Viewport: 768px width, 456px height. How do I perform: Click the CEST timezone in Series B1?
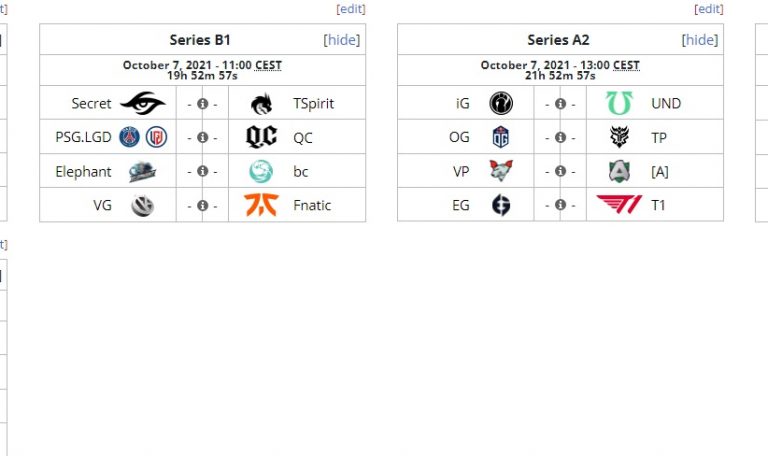(x=268, y=65)
